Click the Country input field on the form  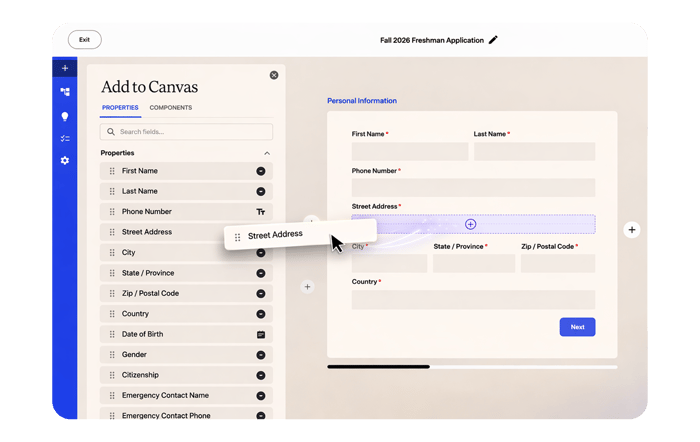coord(473,300)
